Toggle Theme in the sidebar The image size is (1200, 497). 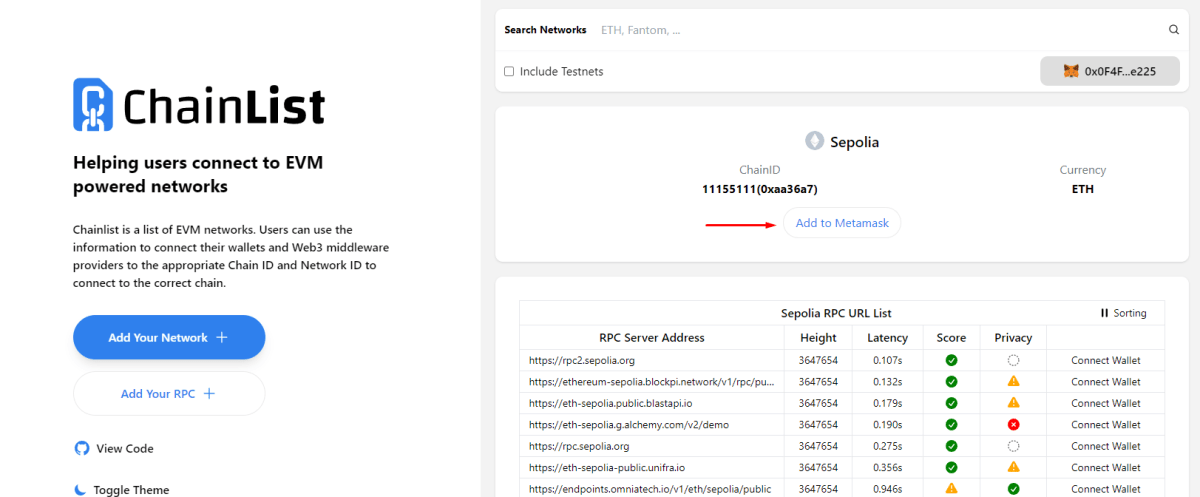pyautogui.click(x=131, y=490)
